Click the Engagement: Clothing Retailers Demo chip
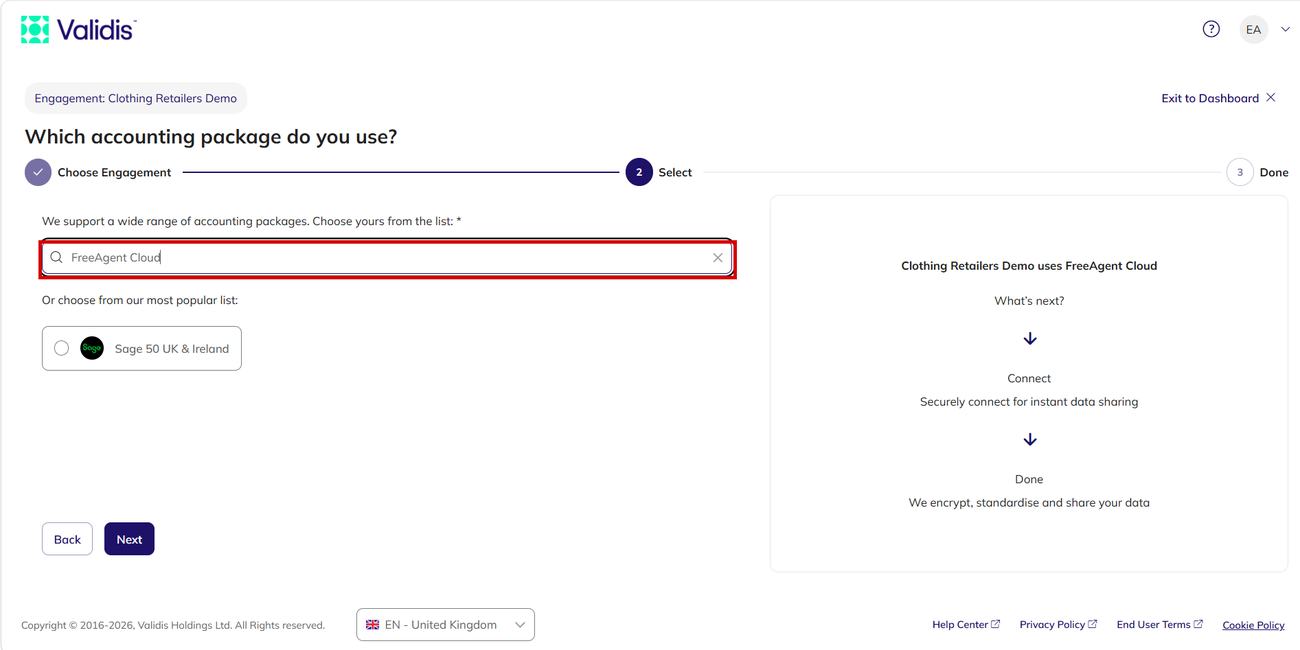Screen dimensions: 1300x650 [136, 98]
